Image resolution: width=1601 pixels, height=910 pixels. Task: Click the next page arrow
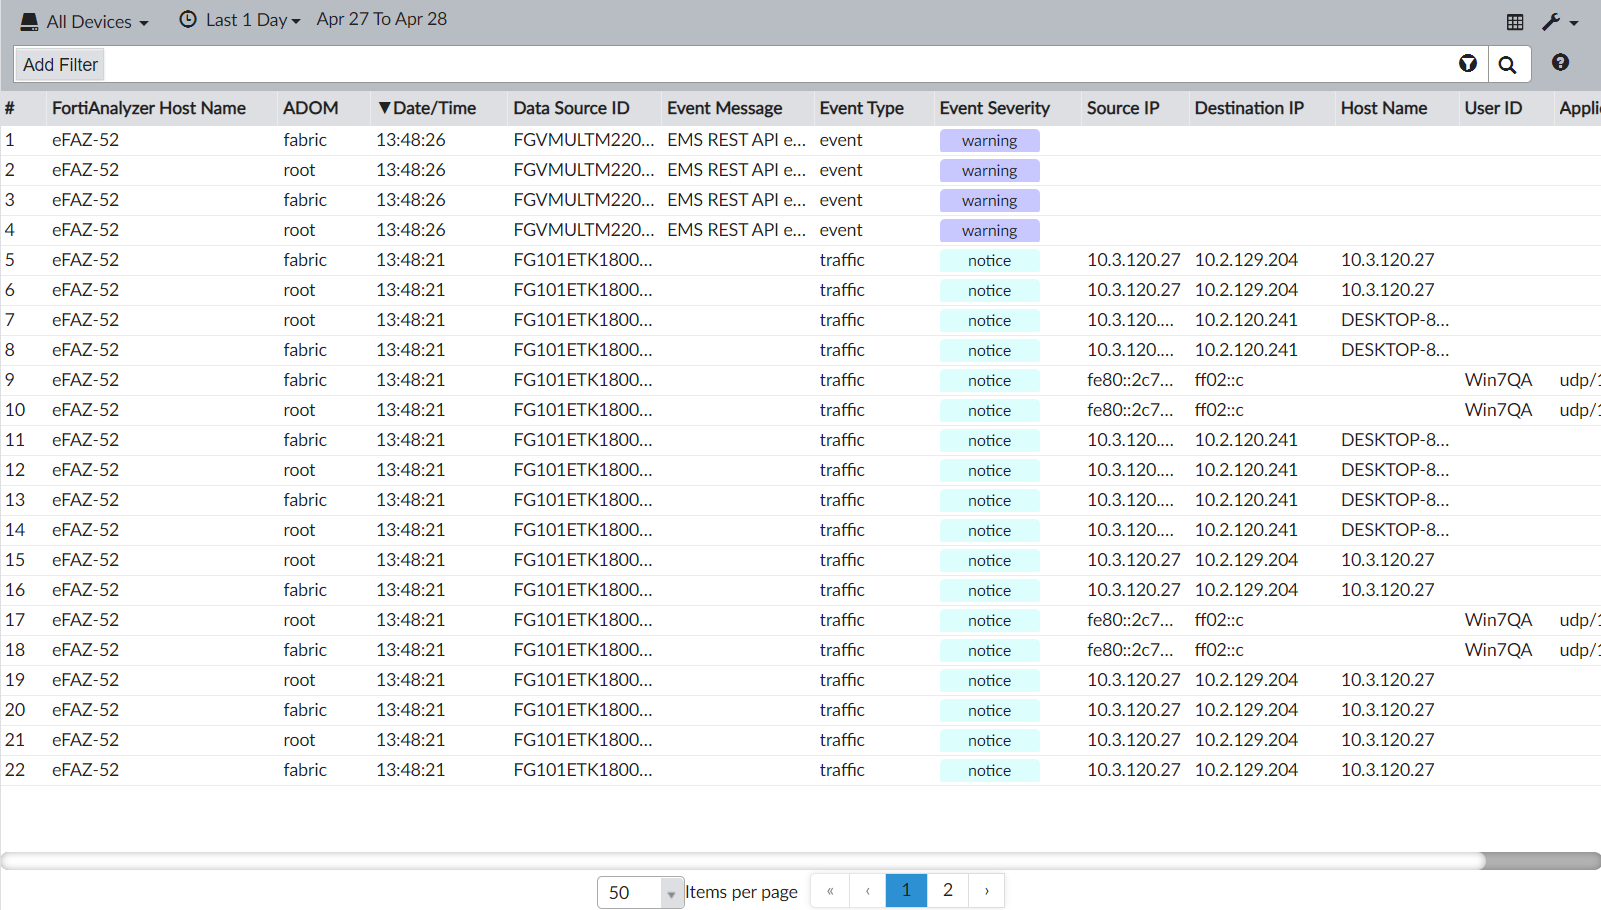(x=986, y=890)
